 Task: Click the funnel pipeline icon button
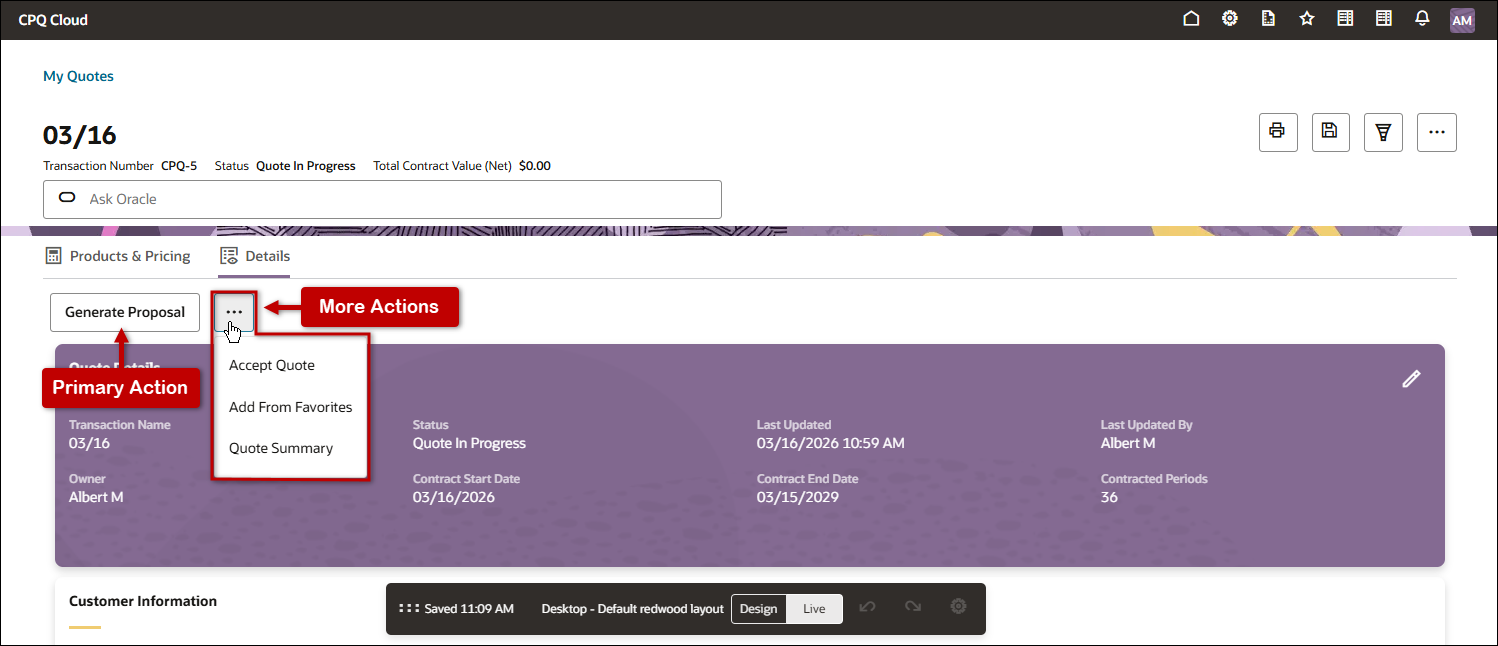pos(1383,131)
